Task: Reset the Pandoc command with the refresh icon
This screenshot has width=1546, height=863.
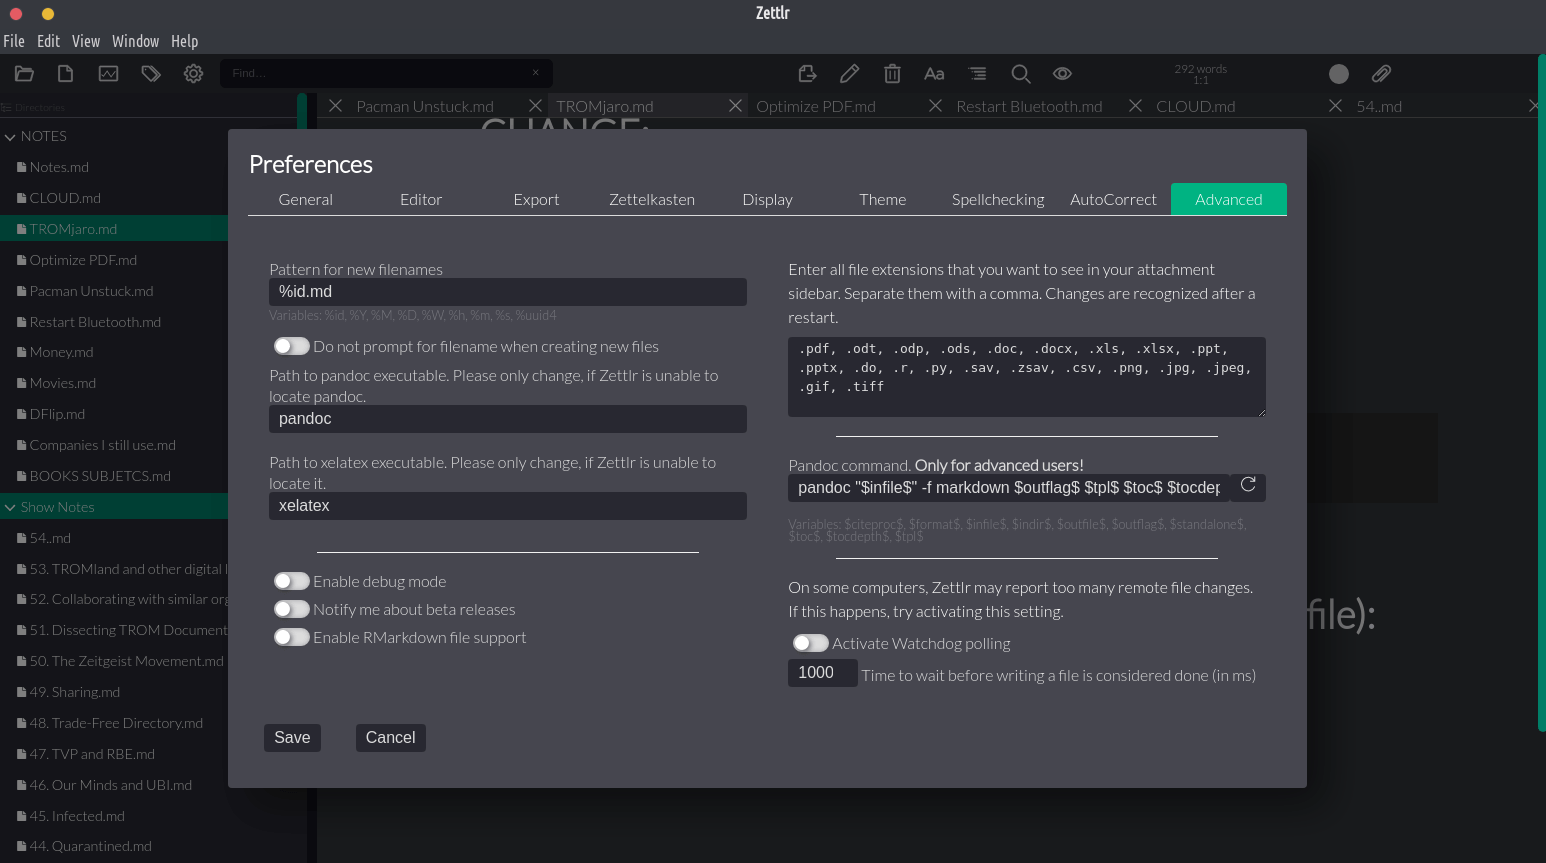Action: (x=1248, y=485)
